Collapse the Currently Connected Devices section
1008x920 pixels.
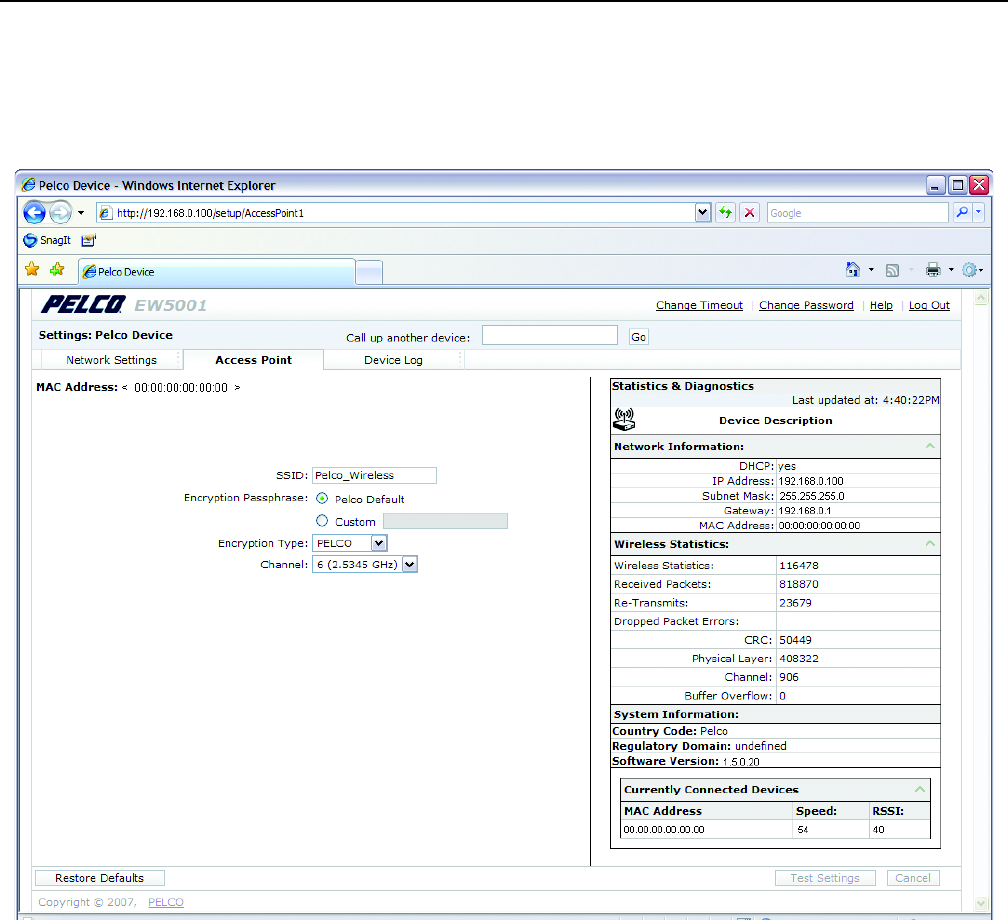pos(920,790)
